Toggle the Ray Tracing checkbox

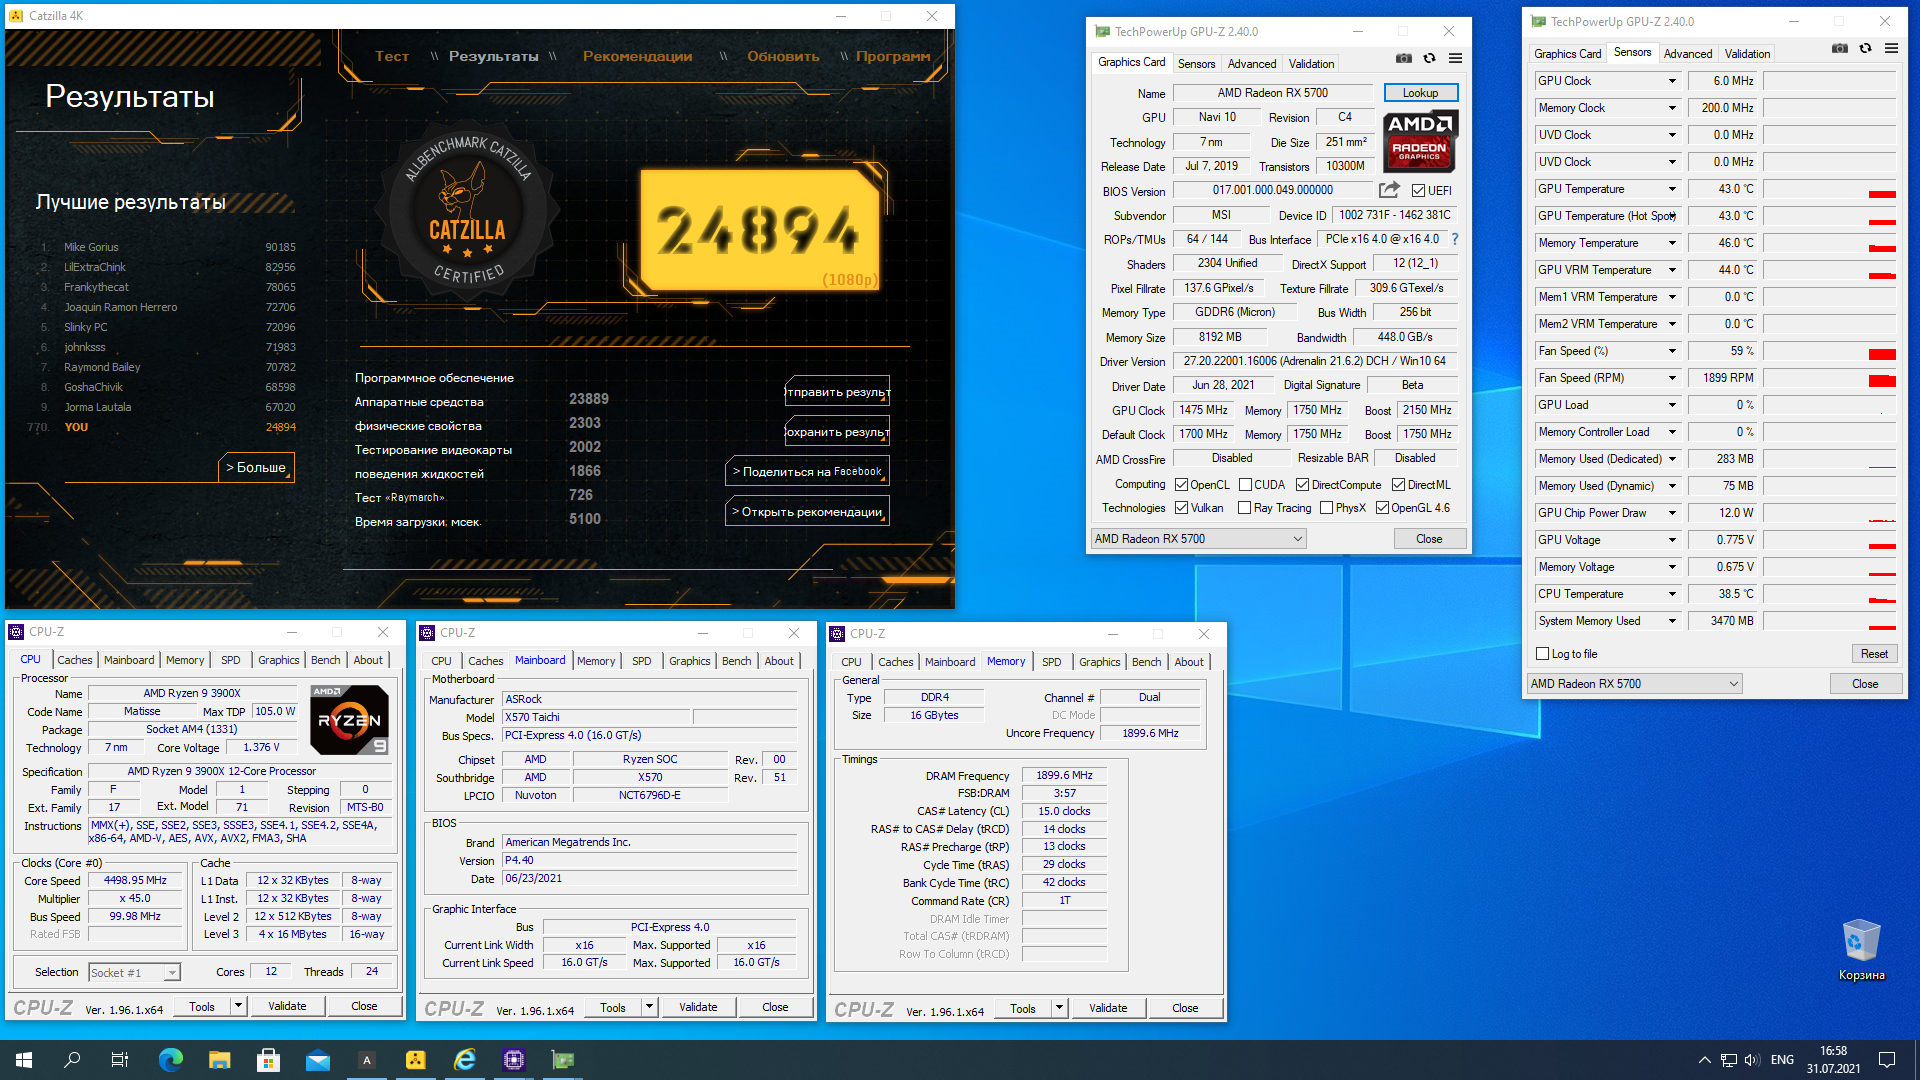[1245, 508]
